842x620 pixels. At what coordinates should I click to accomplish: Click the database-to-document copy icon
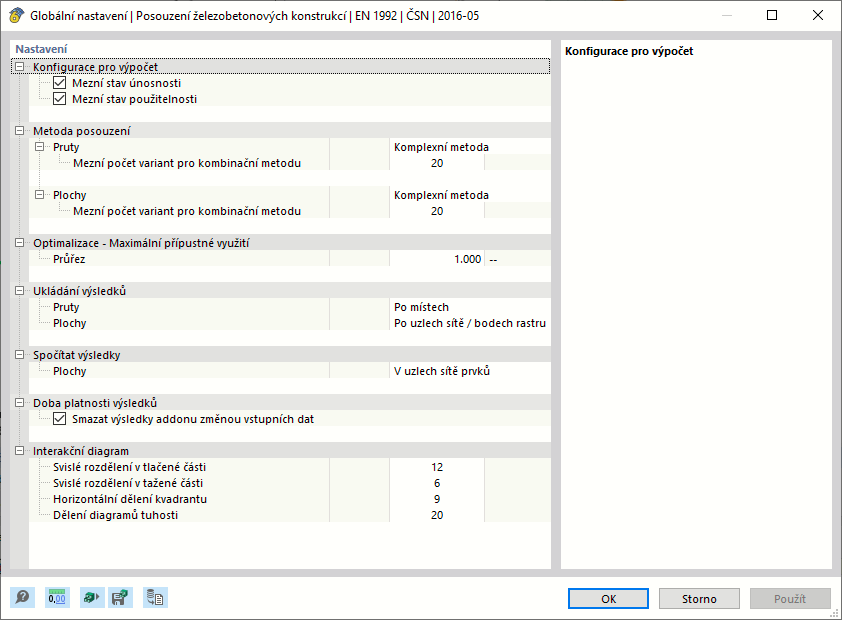156,597
